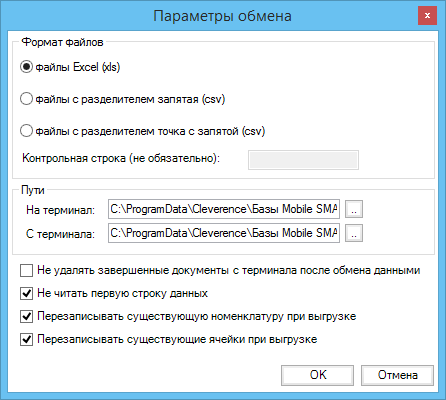446x400 pixels.
Task: Confirm settings with the OK button
Action: click(x=317, y=375)
